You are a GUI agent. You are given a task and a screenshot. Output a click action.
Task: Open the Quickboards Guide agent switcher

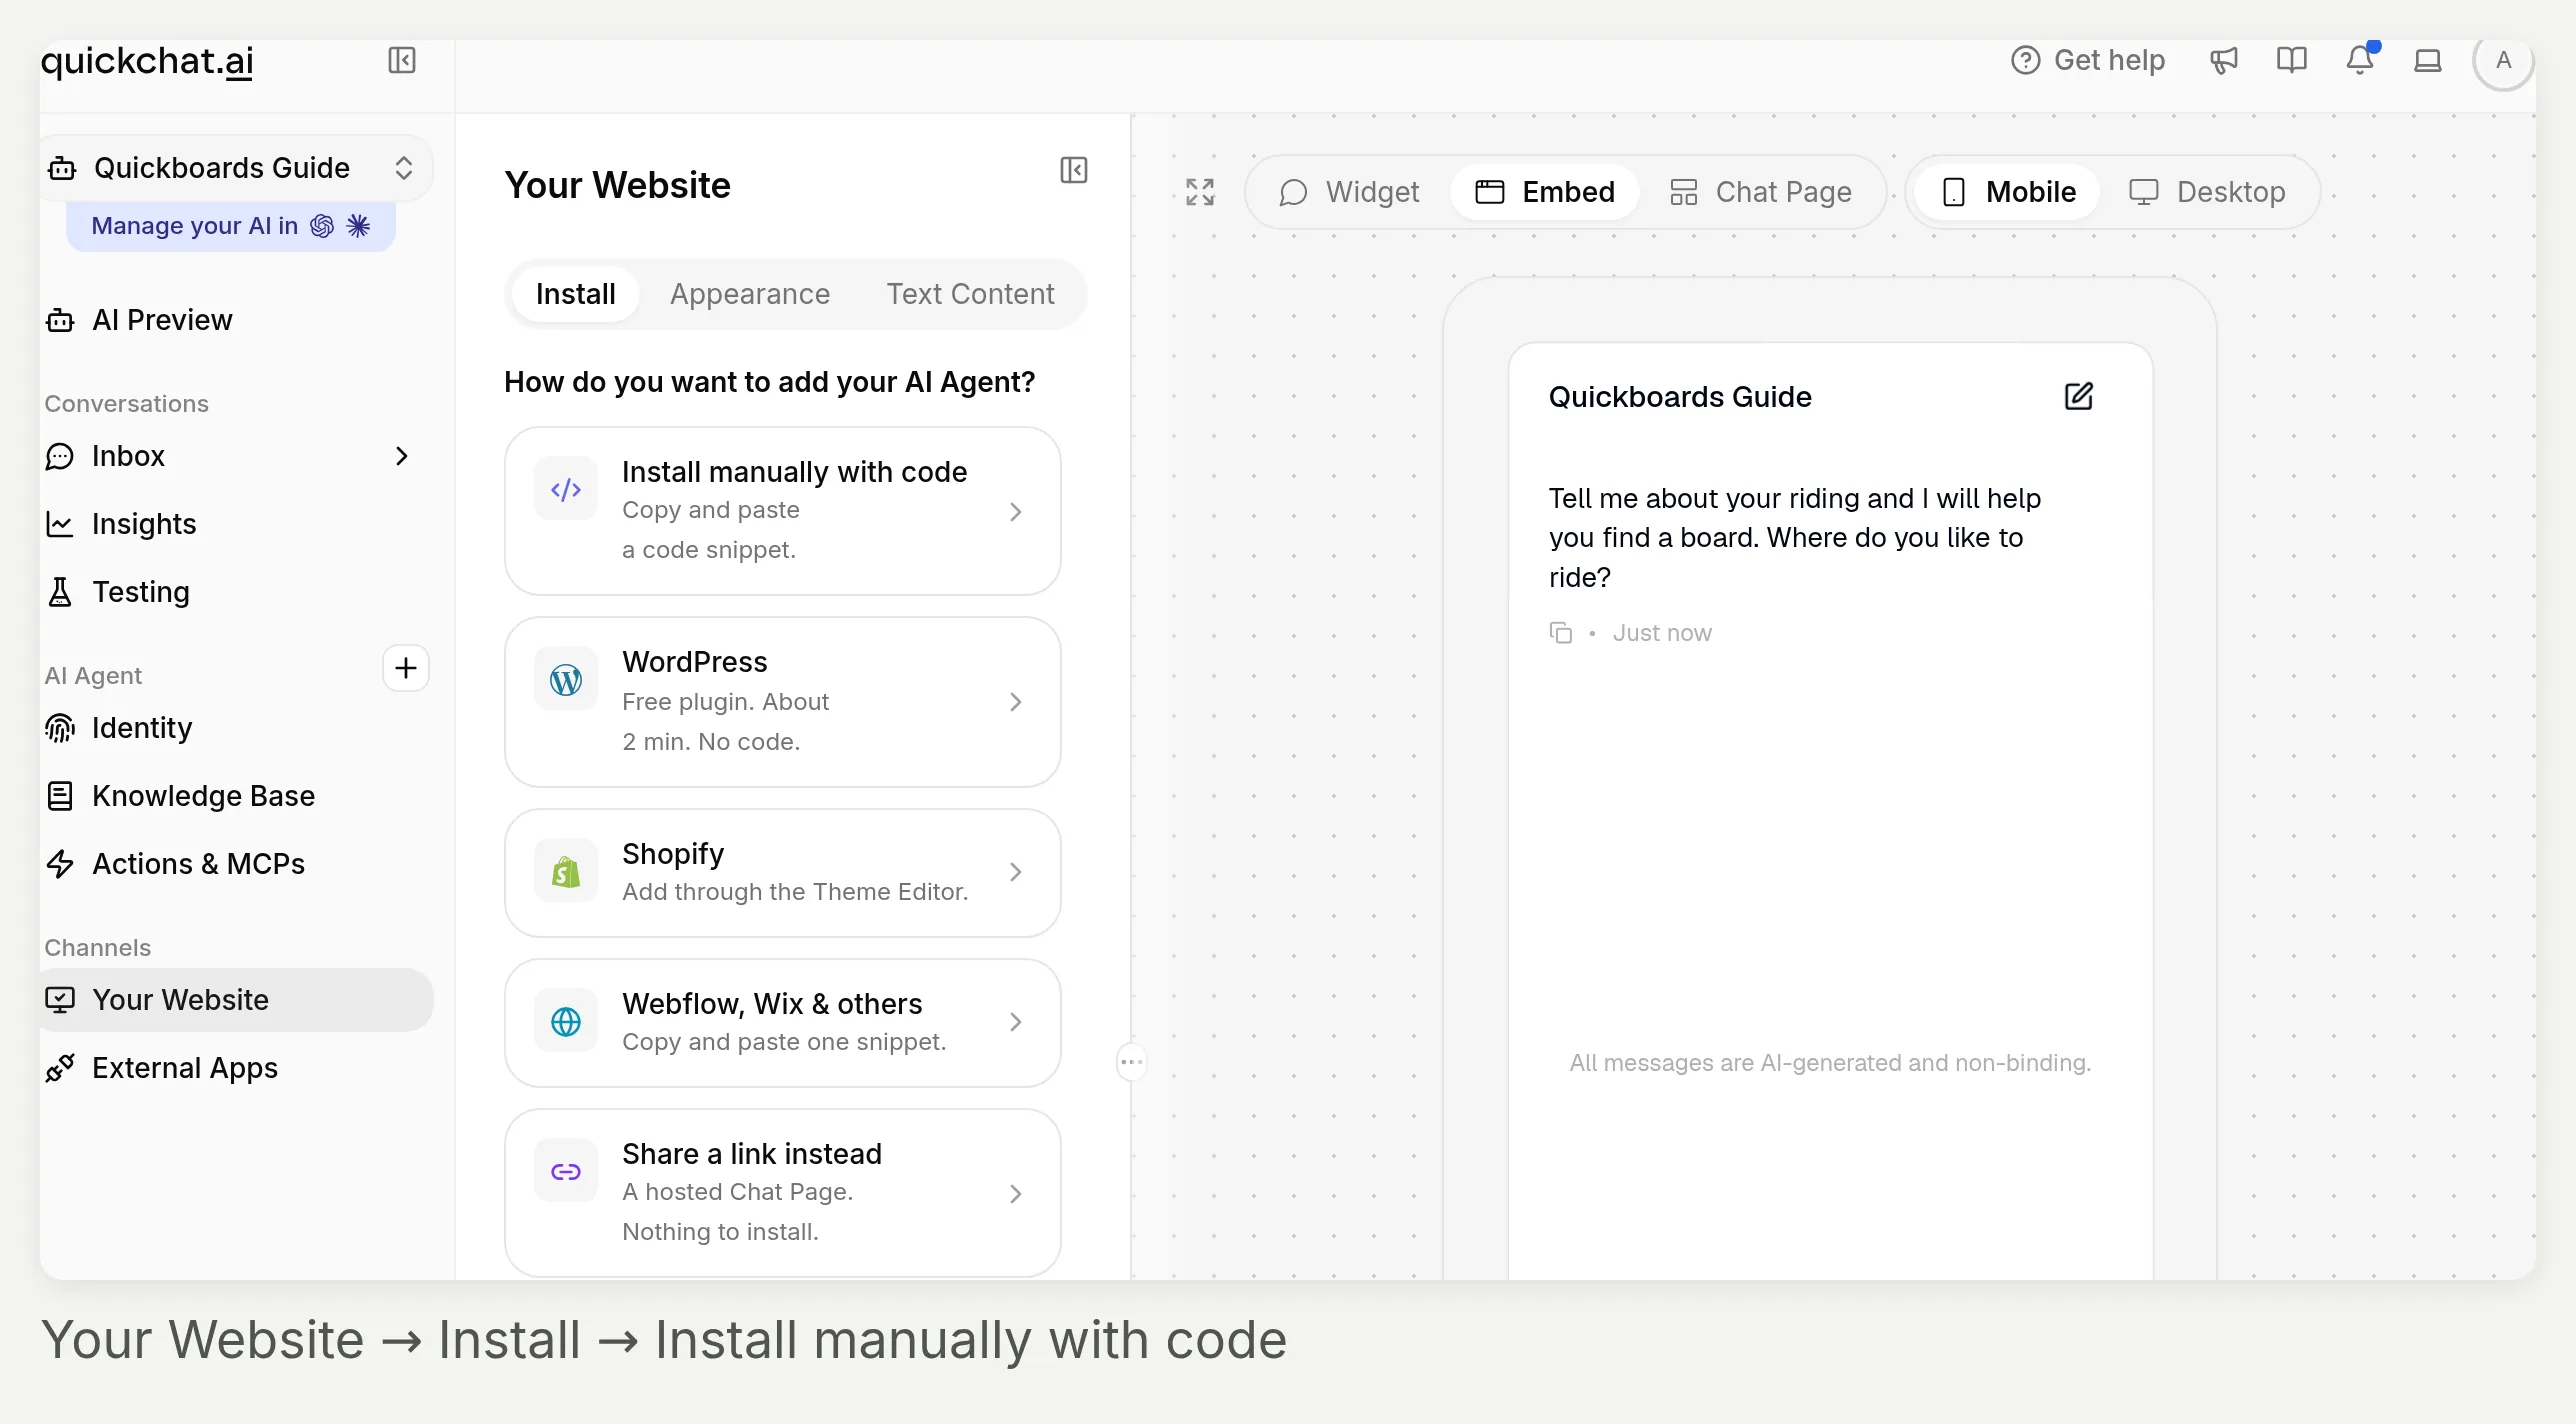click(236, 168)
